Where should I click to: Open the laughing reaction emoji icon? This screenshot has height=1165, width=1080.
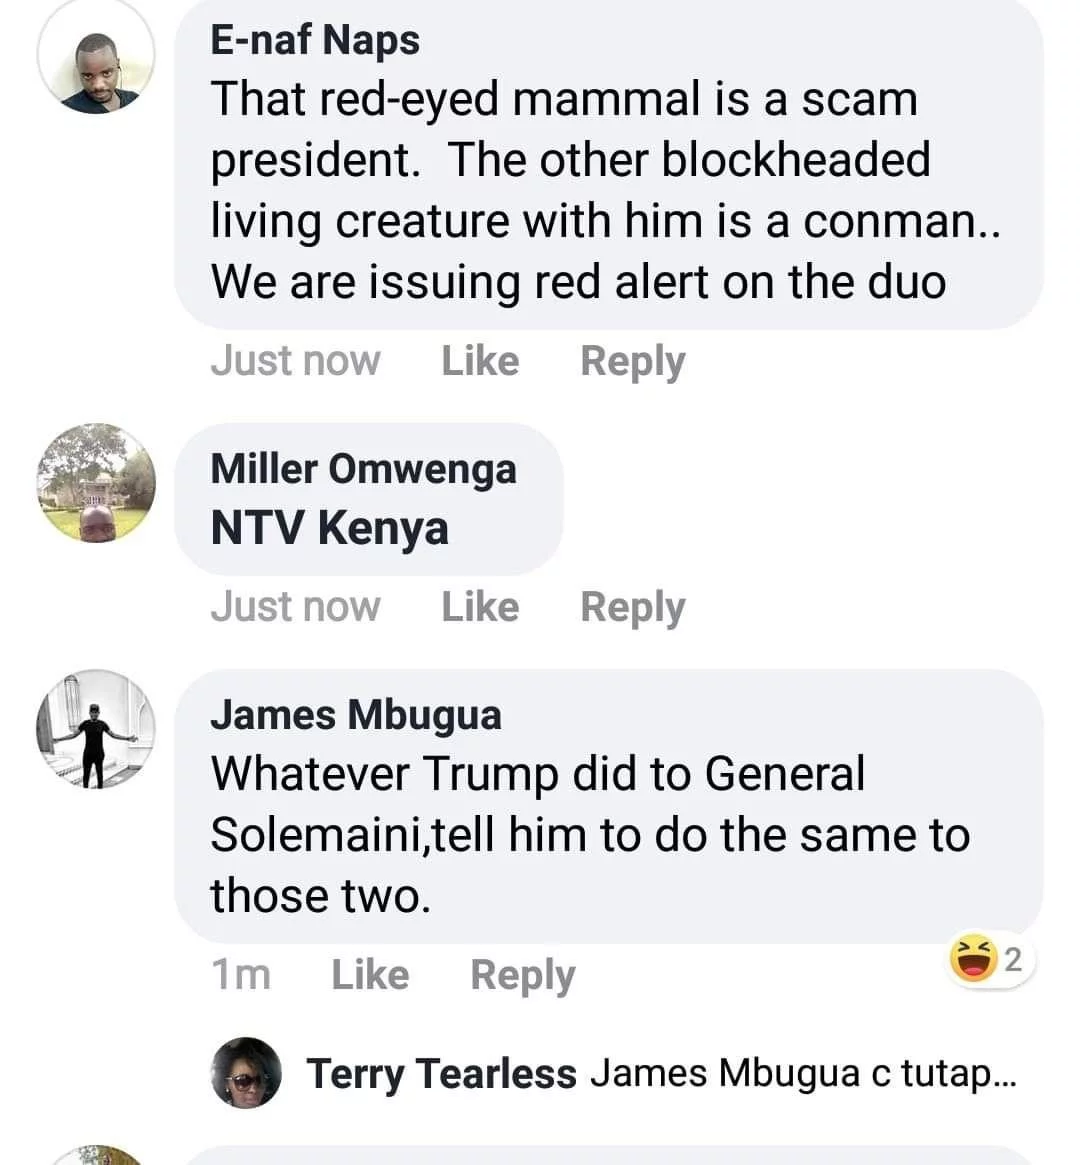[972, 960]
